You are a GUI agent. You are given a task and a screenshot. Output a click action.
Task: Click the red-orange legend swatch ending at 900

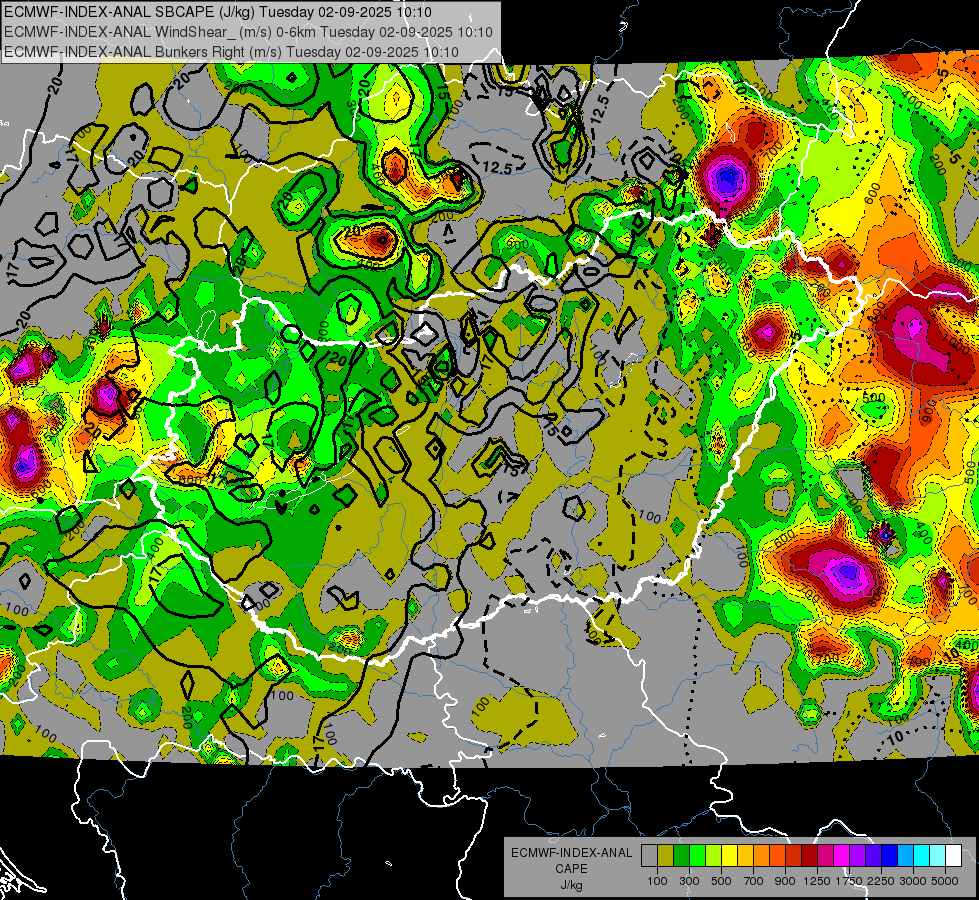(x=777, y=856)
